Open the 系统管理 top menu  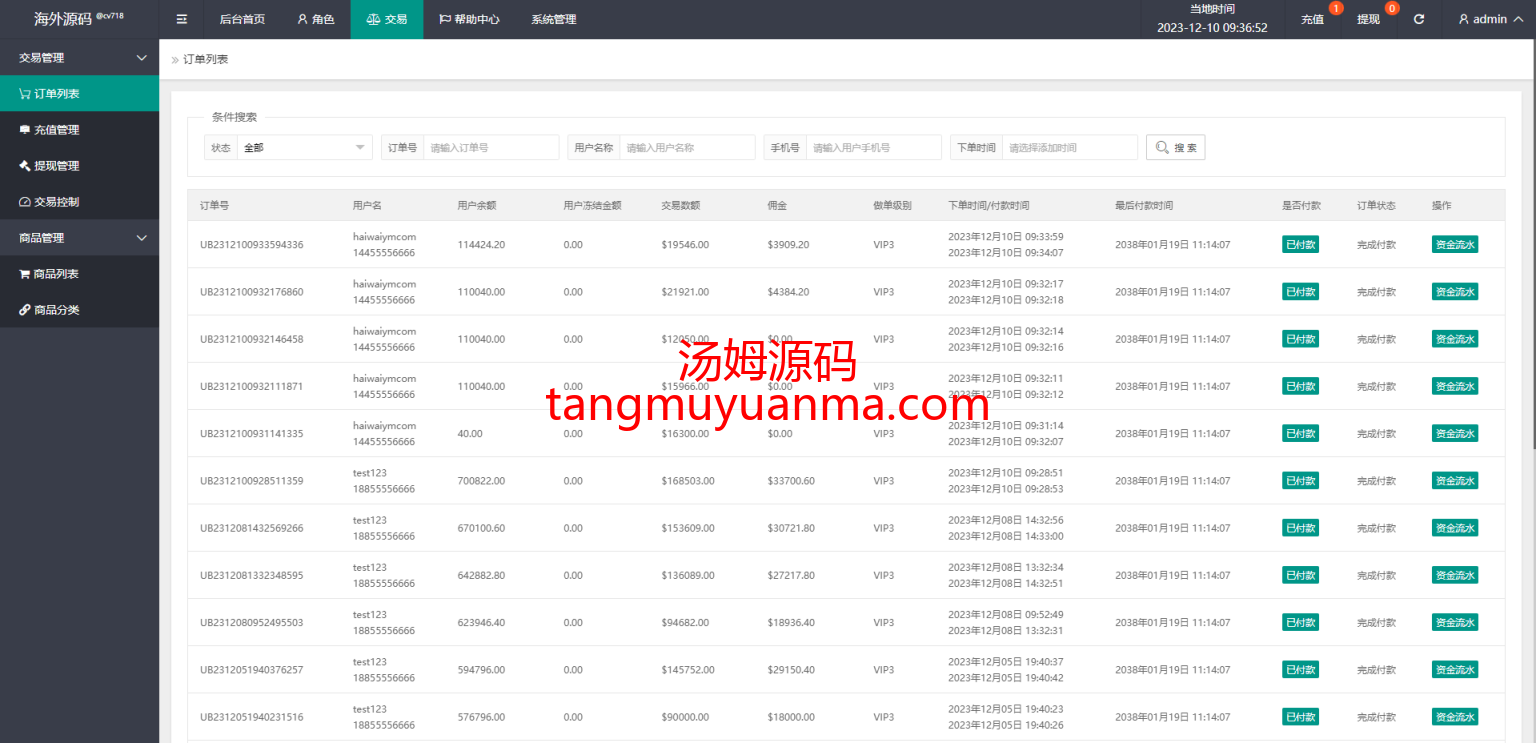pyautogui.click(x=553, y=19)
